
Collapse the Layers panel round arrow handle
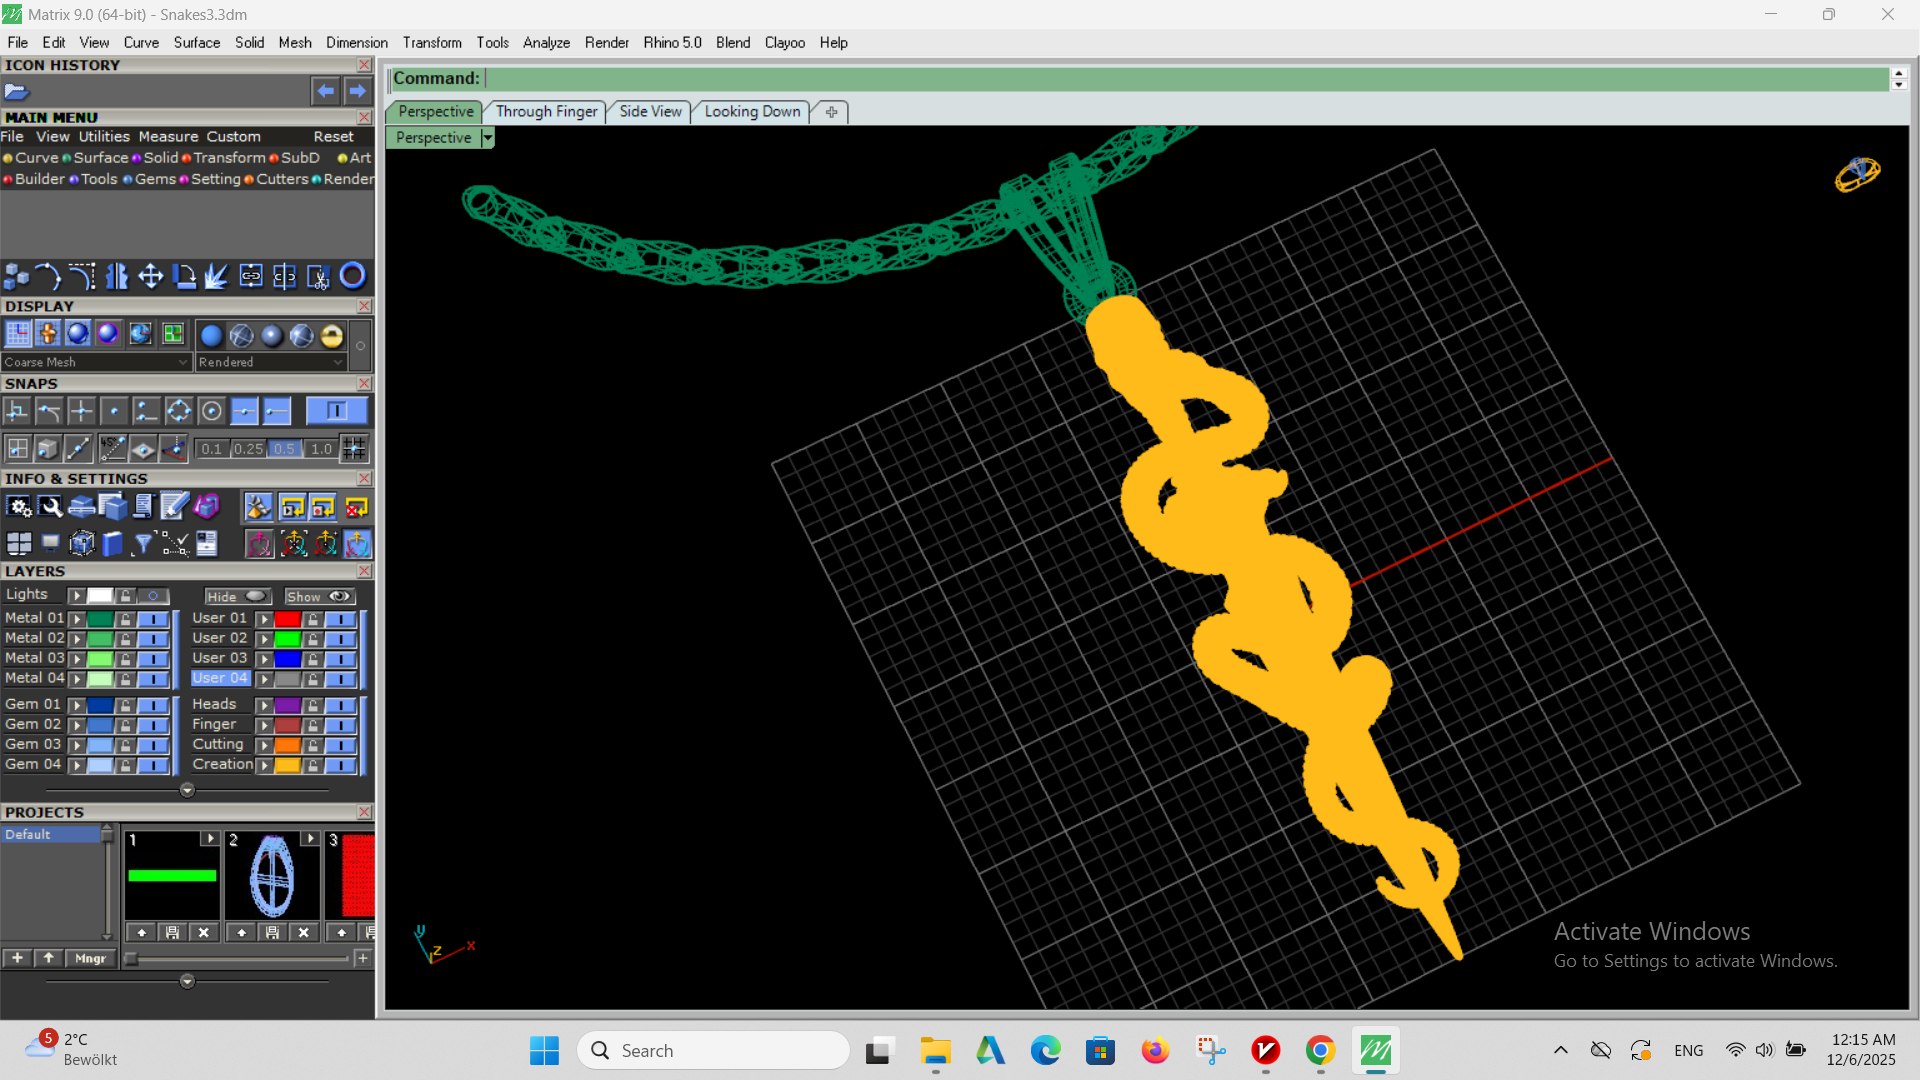[x=187, y=790]
